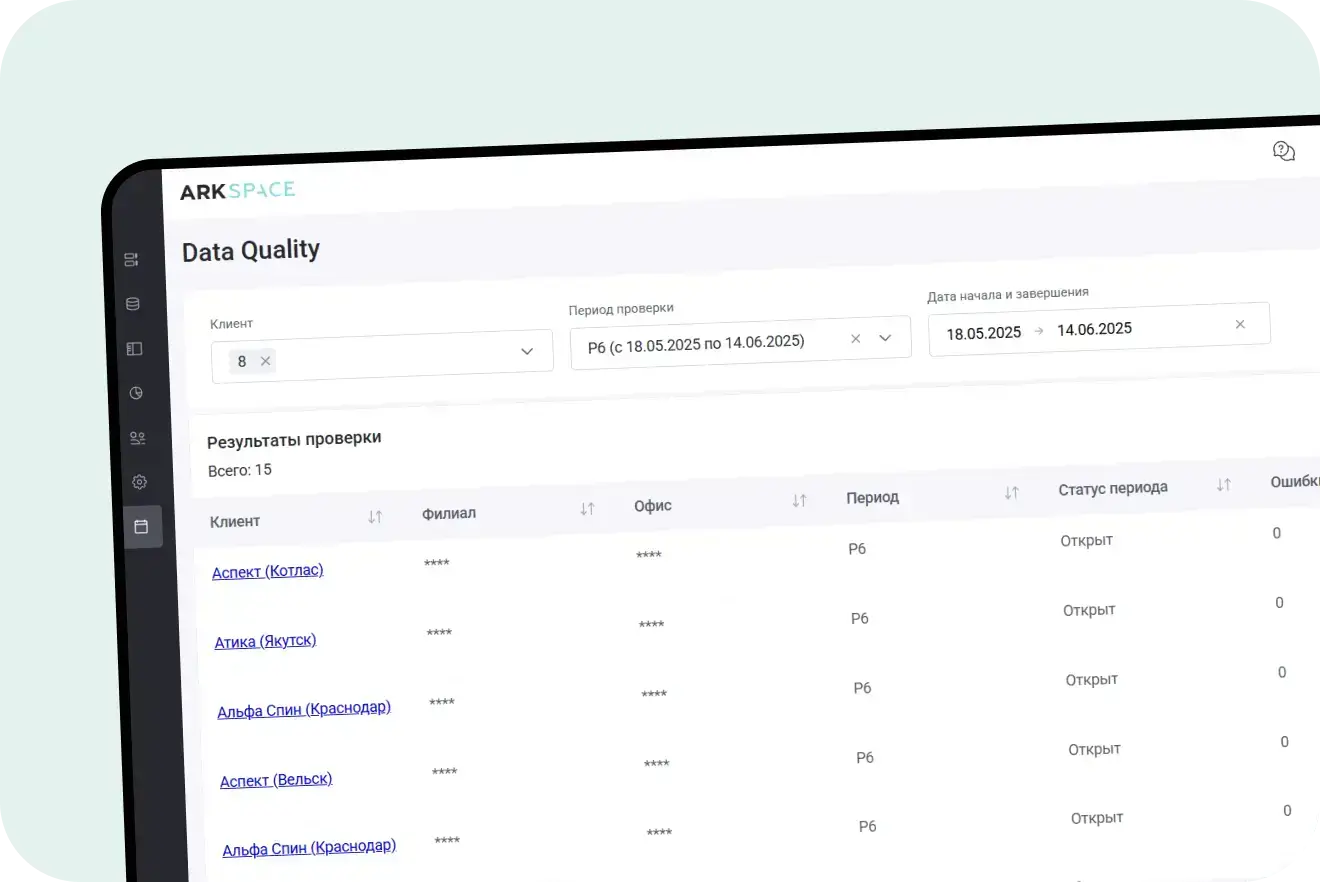
Task: Clear the Период проверки selection
Action: 855,339
